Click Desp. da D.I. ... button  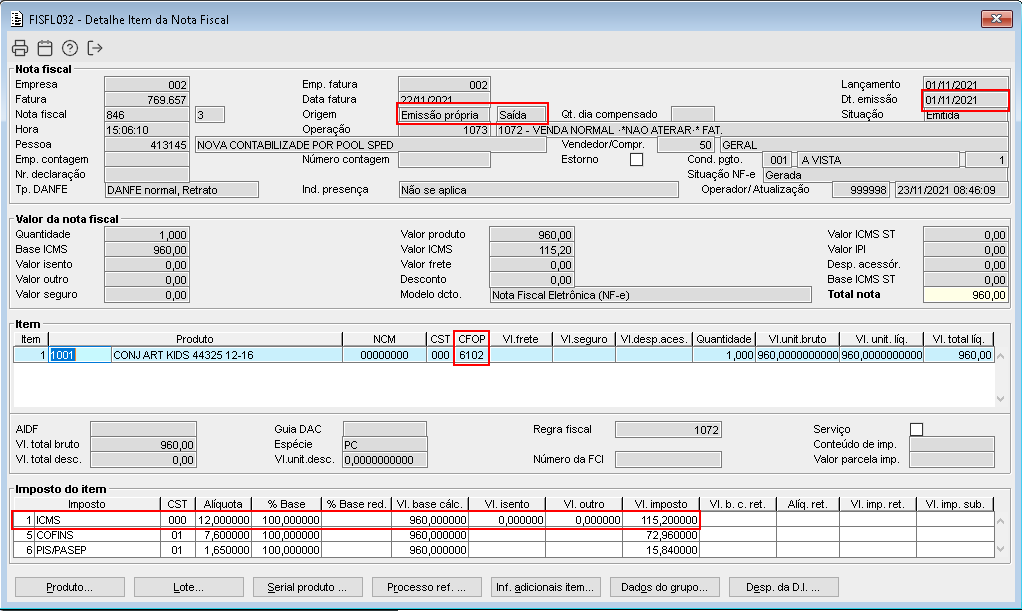point(783,587)
